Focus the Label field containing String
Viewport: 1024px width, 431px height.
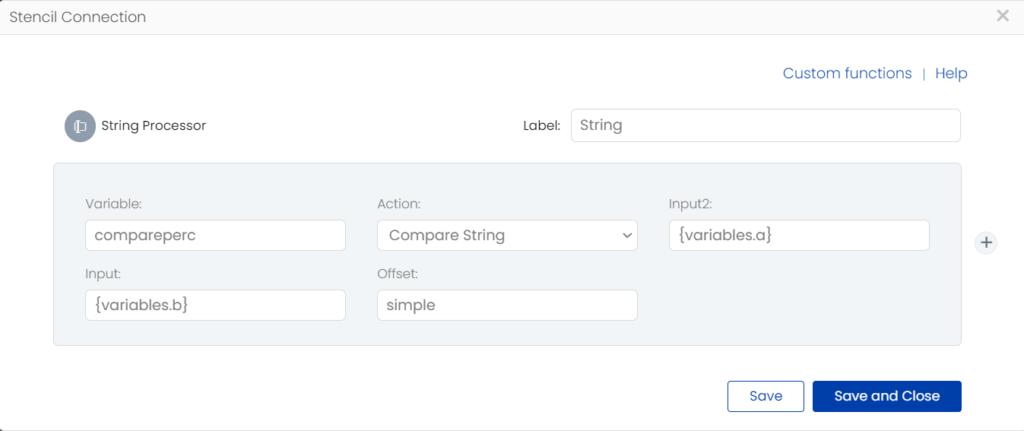(765, 125)
